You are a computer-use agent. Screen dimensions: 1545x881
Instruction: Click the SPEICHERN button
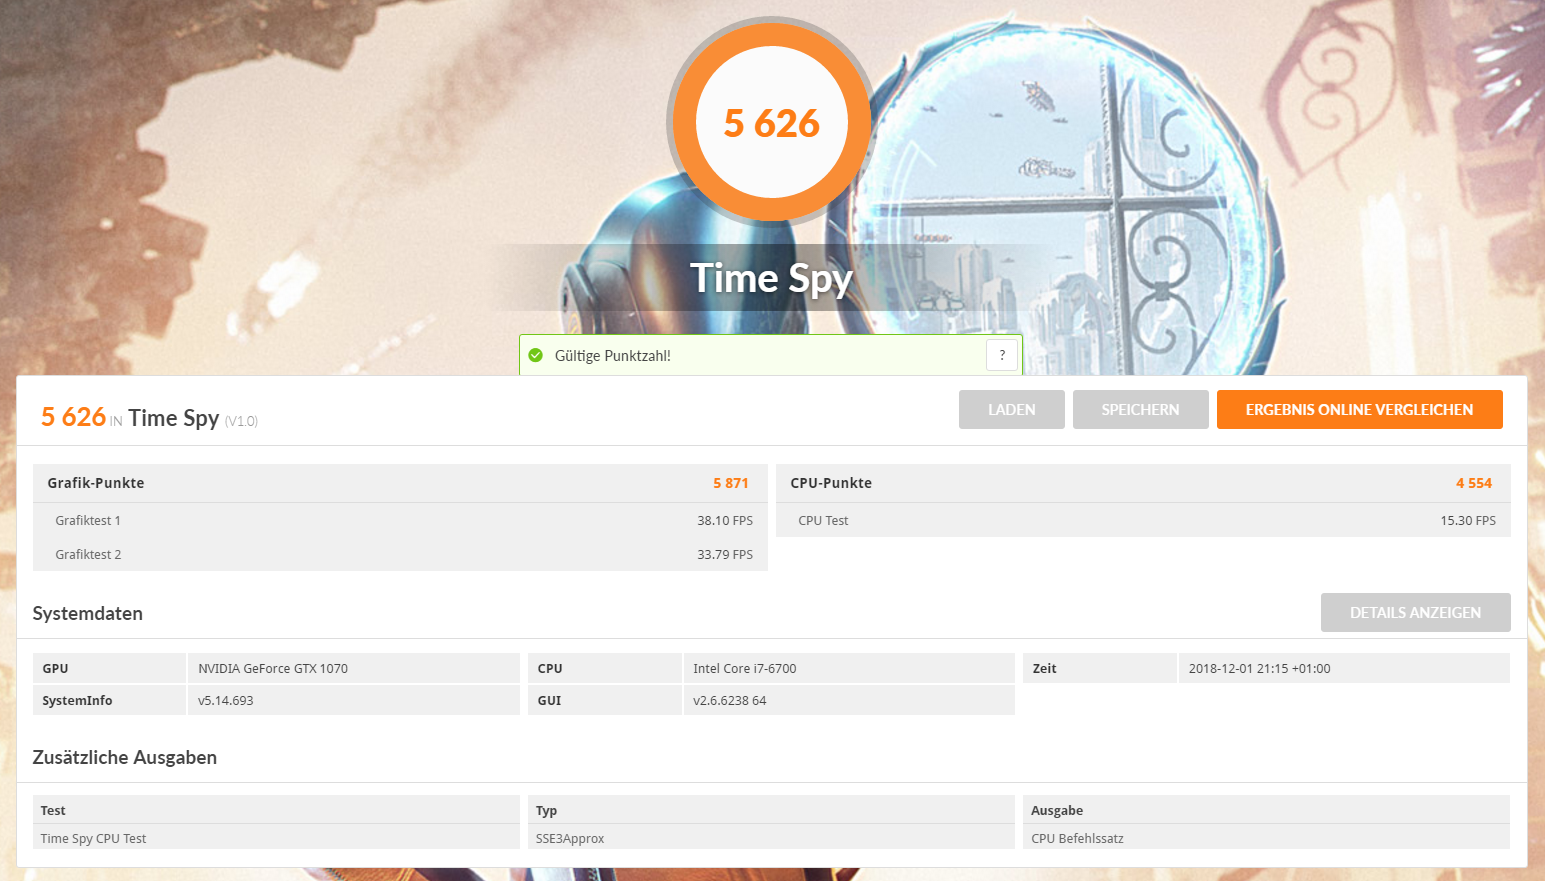pyautogui.click(x=1140, y=410)
